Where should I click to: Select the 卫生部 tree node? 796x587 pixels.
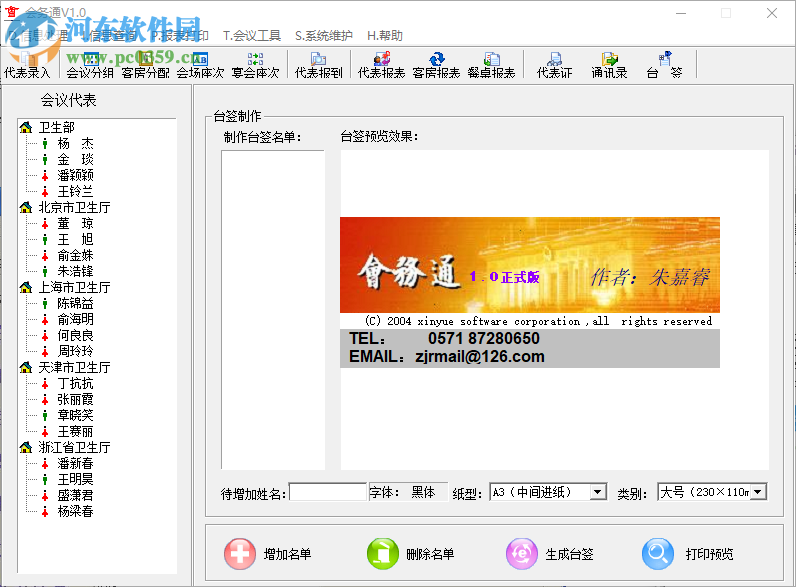pyautogui.click(x=57, y=127)
